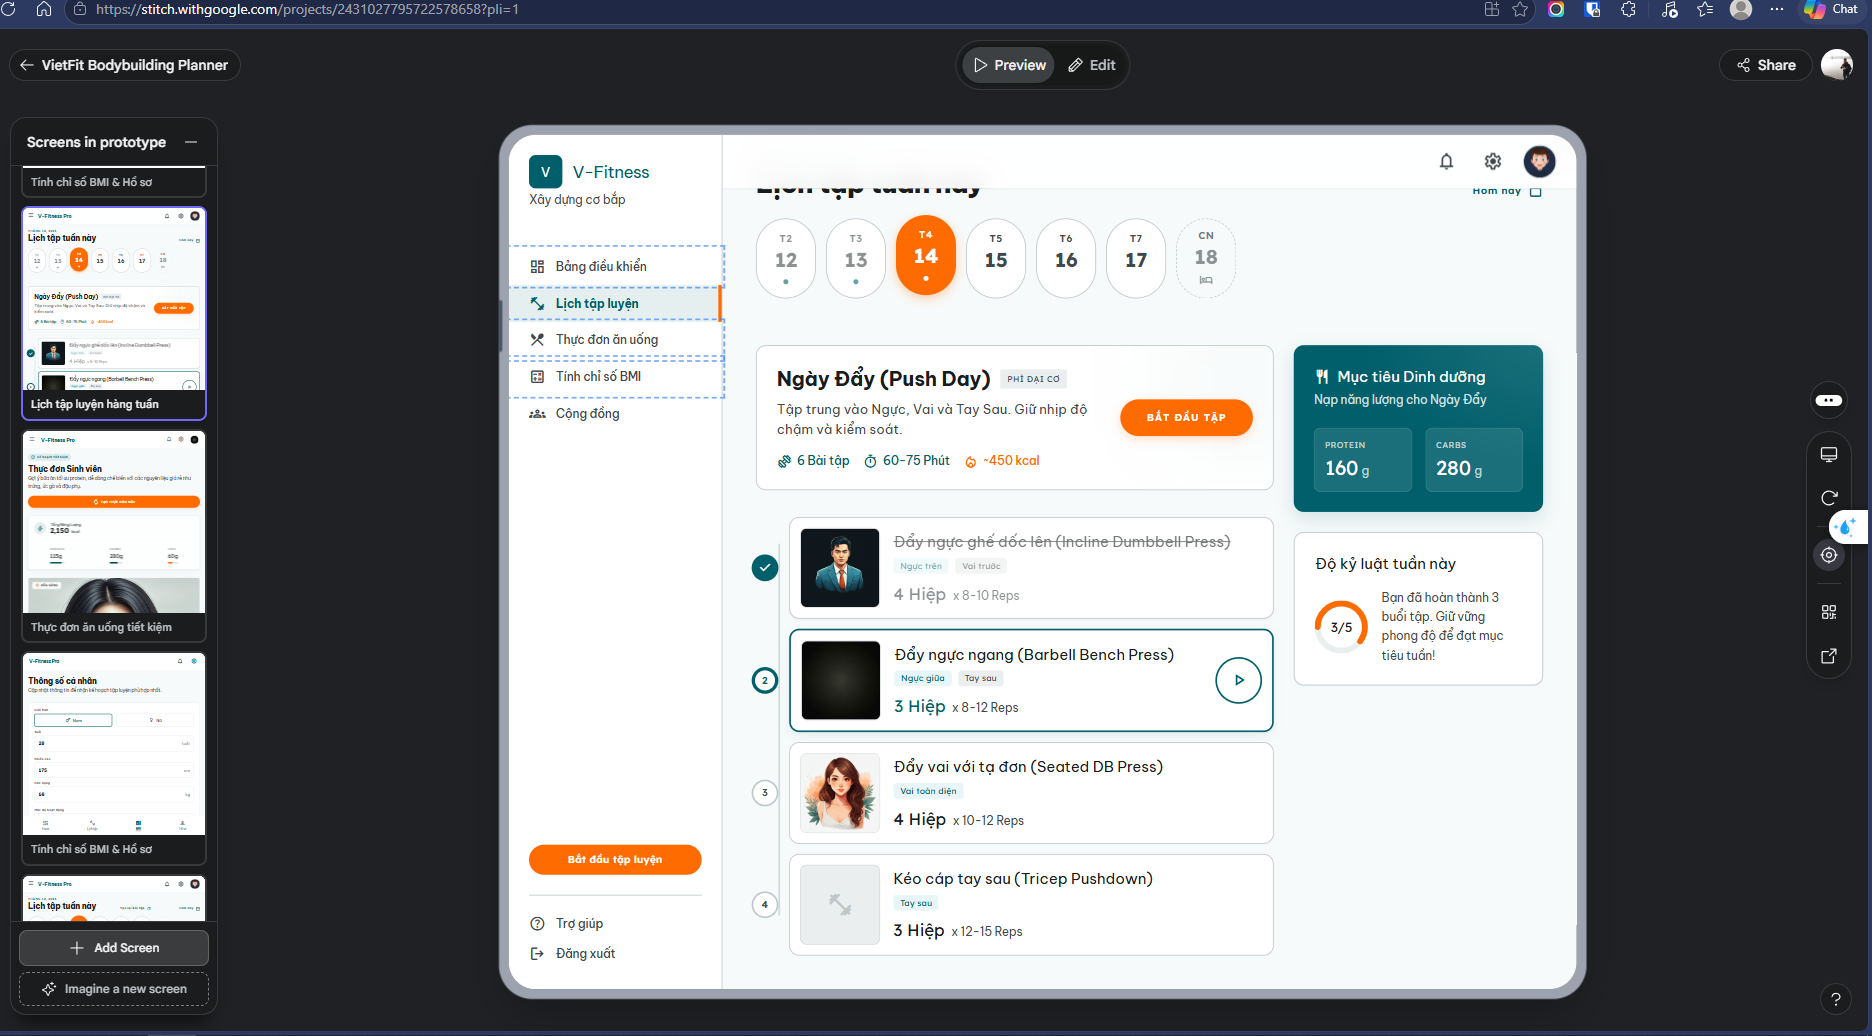Open prototype in new window icon

[1829, 656]
